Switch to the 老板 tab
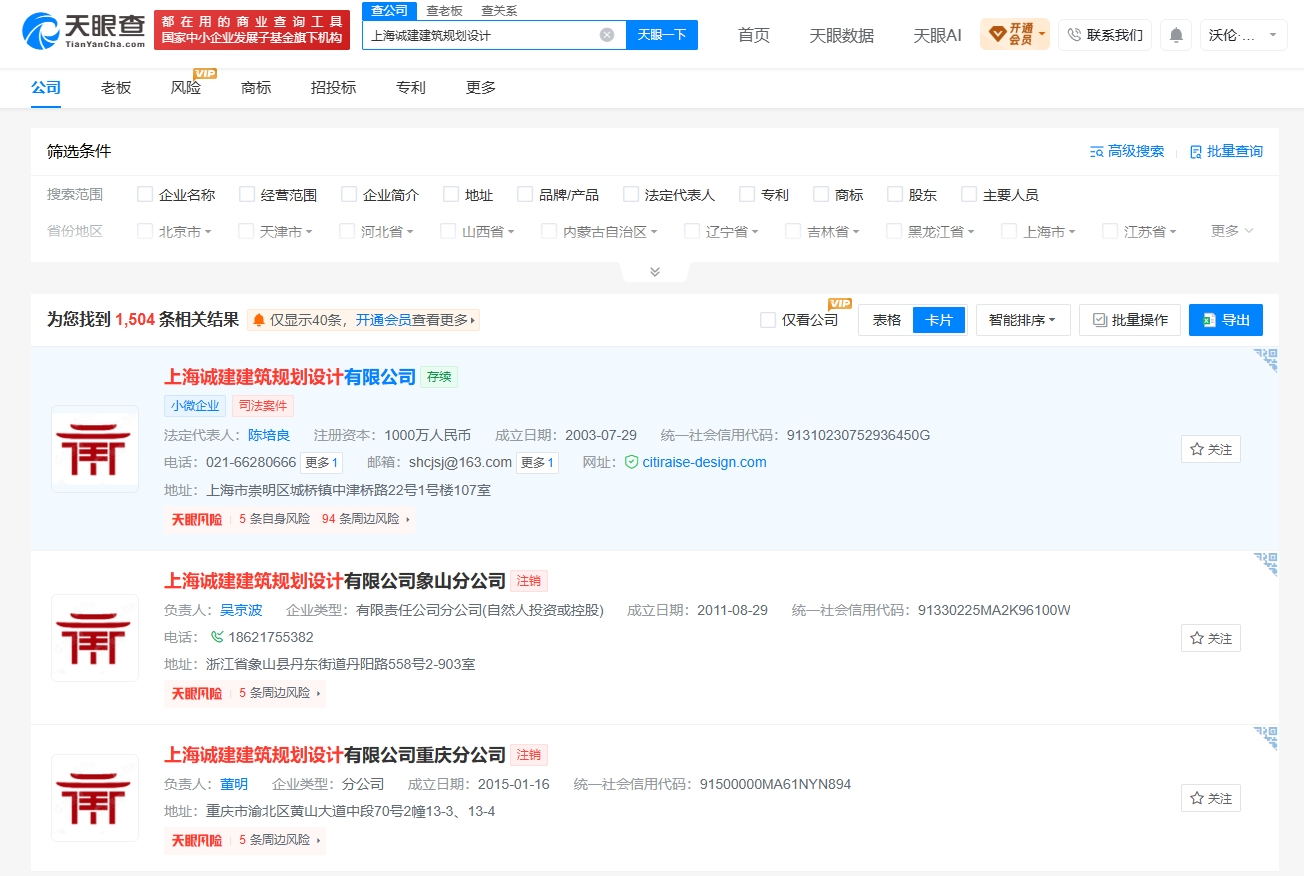 [x=116, y=87]
